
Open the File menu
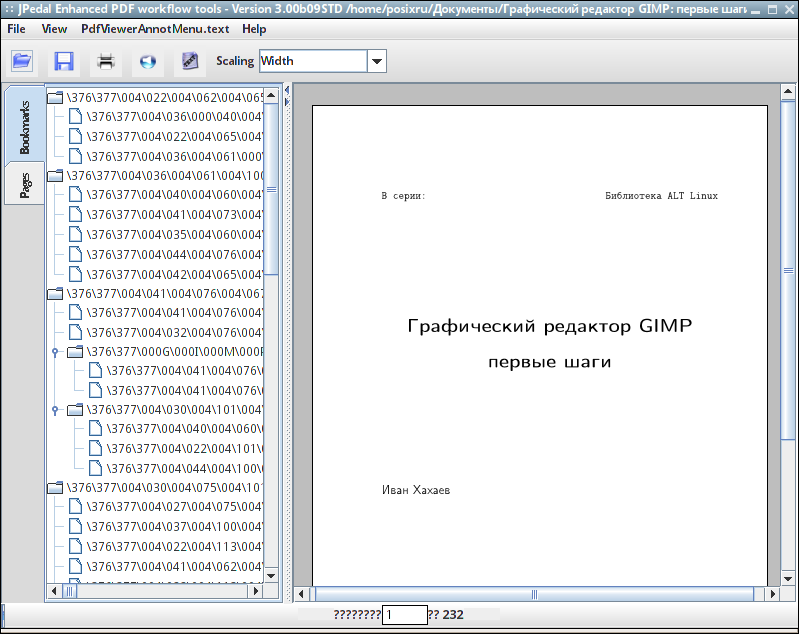[16, 29]
